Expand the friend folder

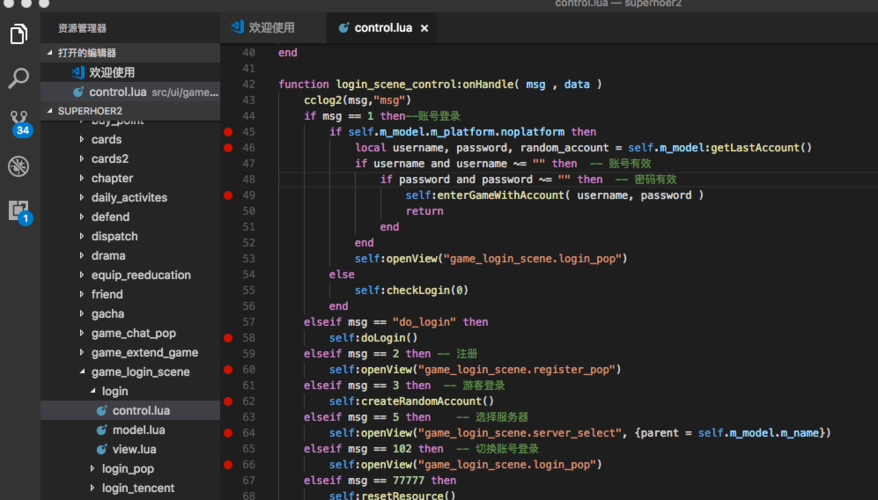(x=130, y=295)
